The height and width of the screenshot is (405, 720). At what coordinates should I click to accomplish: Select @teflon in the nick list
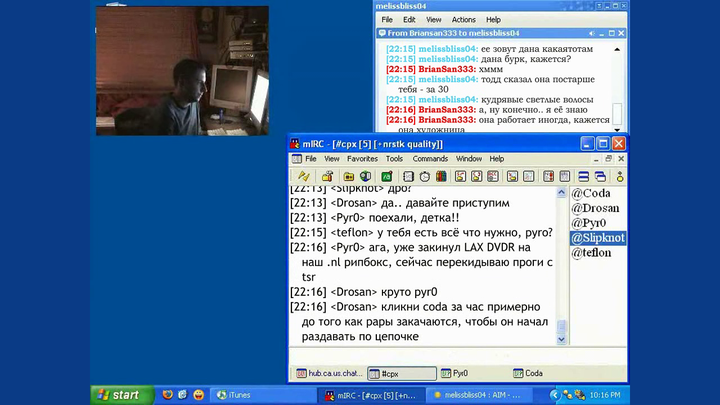[x=591, y=253]
